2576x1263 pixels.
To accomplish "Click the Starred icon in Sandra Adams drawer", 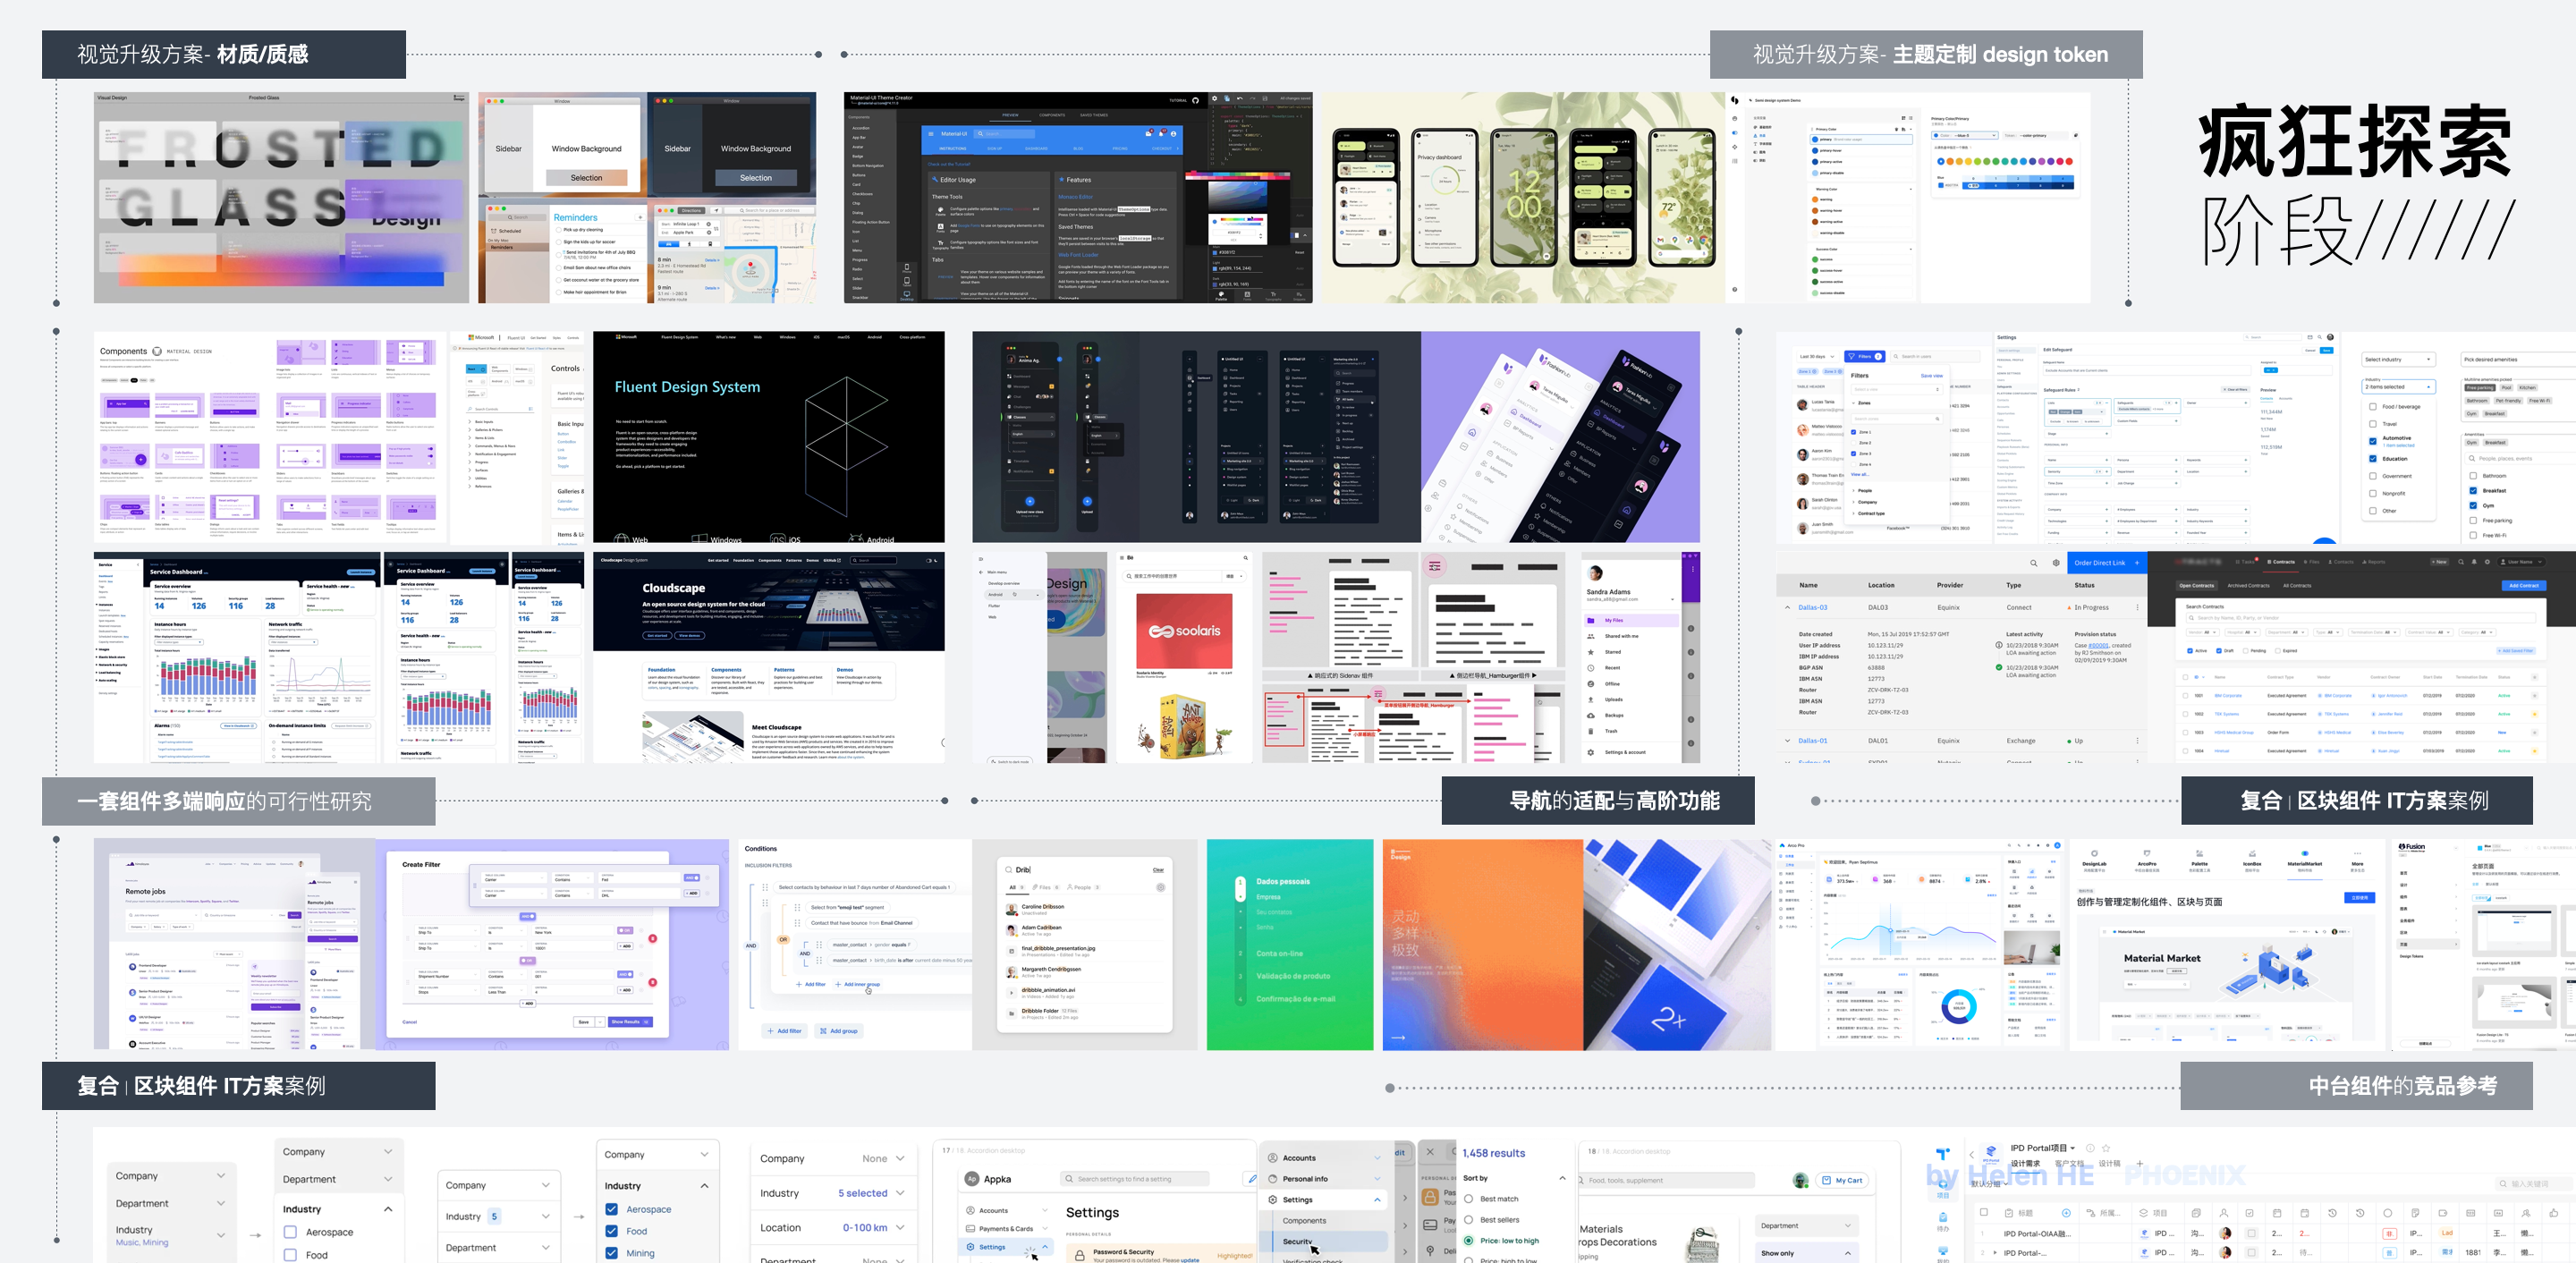I will coord(1591,652).
